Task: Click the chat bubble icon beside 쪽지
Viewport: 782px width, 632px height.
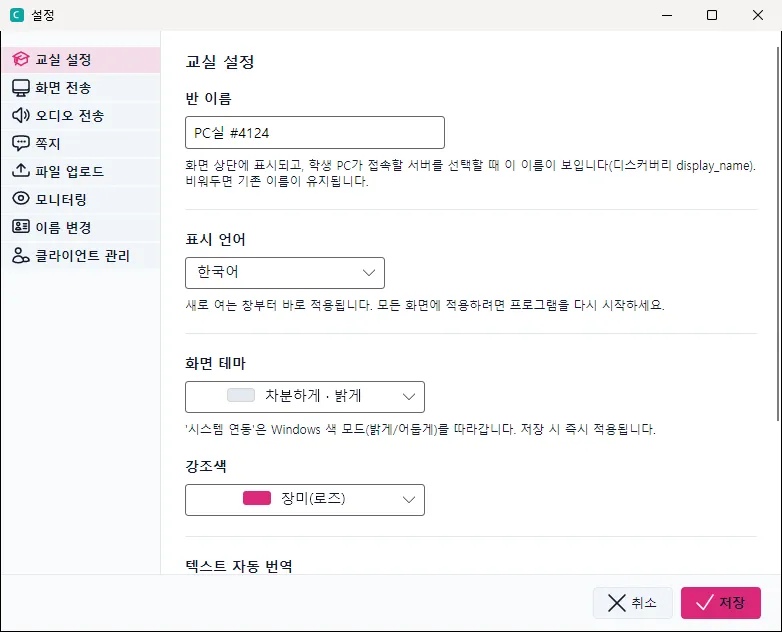Action: pyautogui.click(x=20, y=143)
